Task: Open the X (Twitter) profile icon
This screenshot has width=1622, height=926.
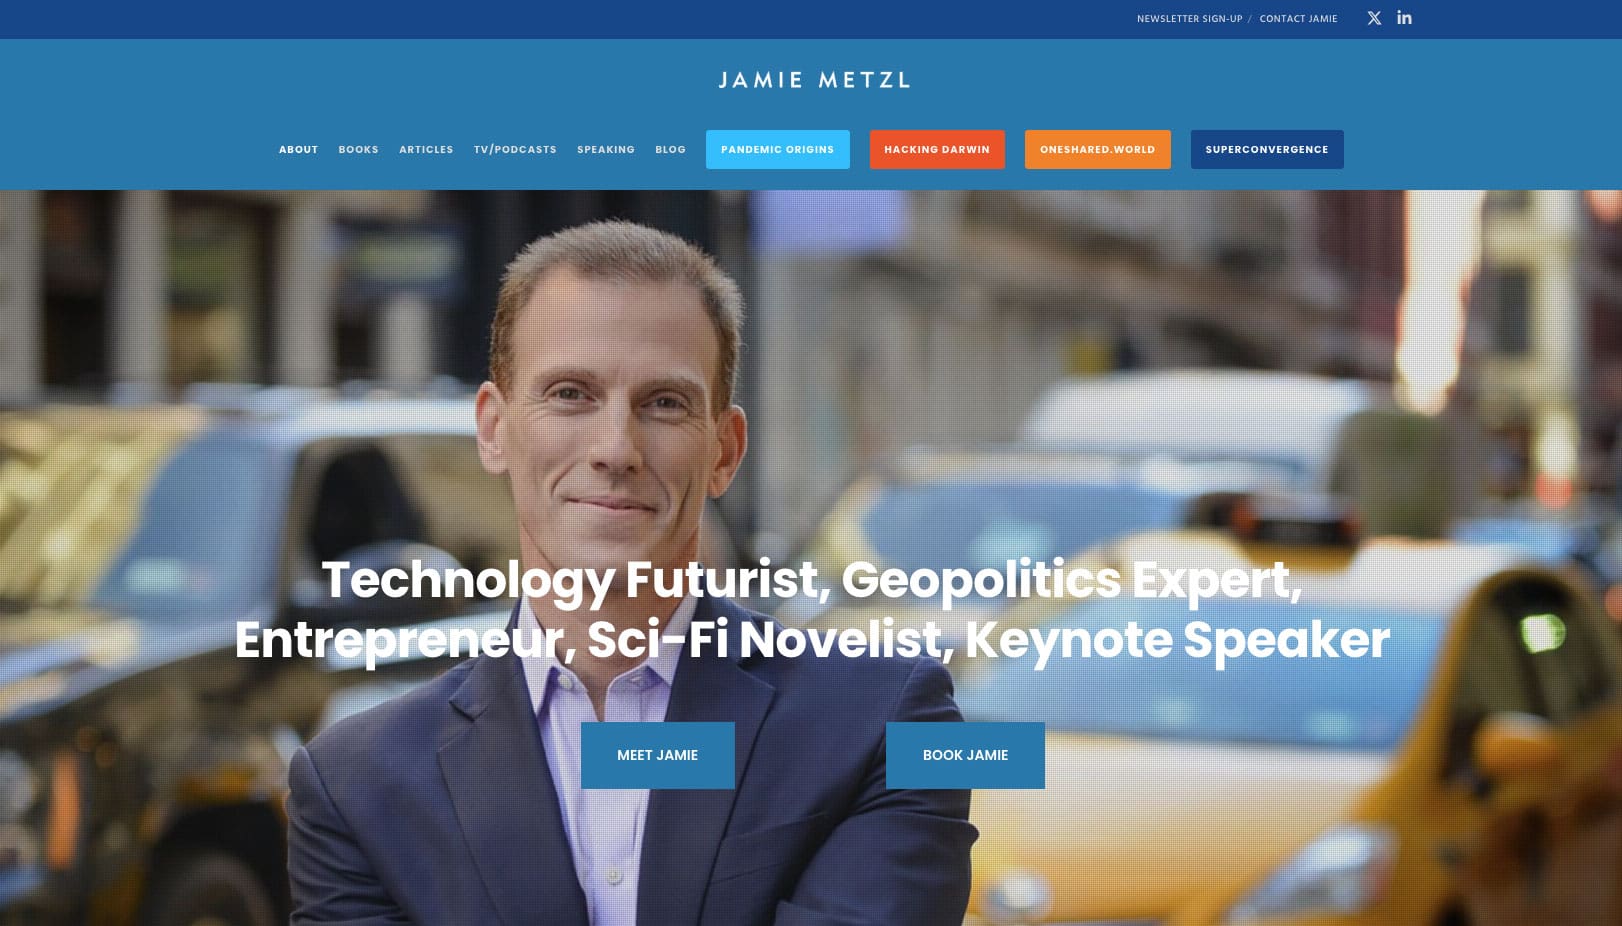Action: (x=1374, y=18)
